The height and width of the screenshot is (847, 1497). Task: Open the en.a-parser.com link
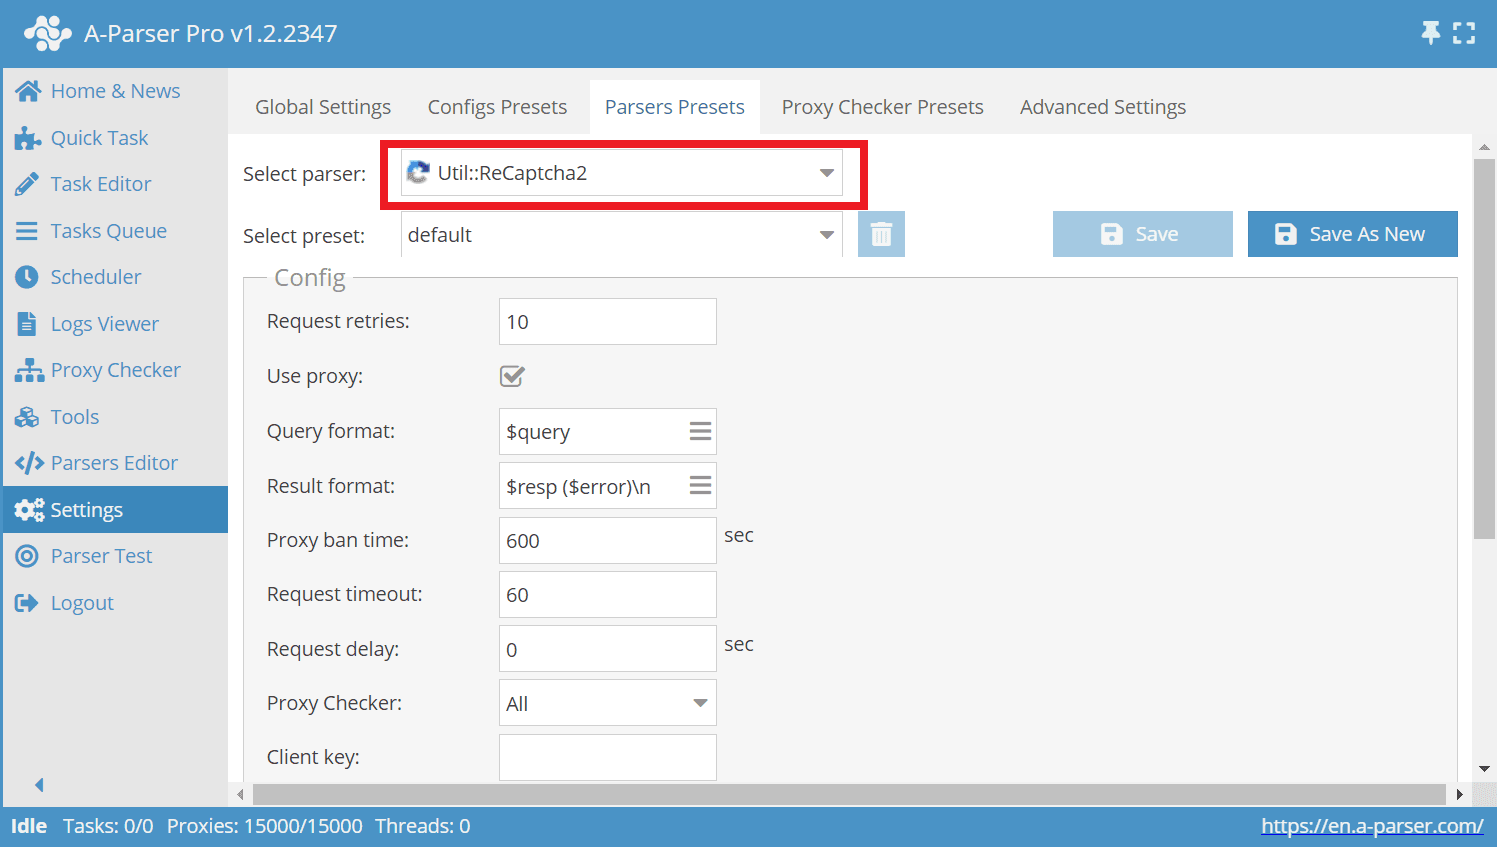(x=1372, y=826)
